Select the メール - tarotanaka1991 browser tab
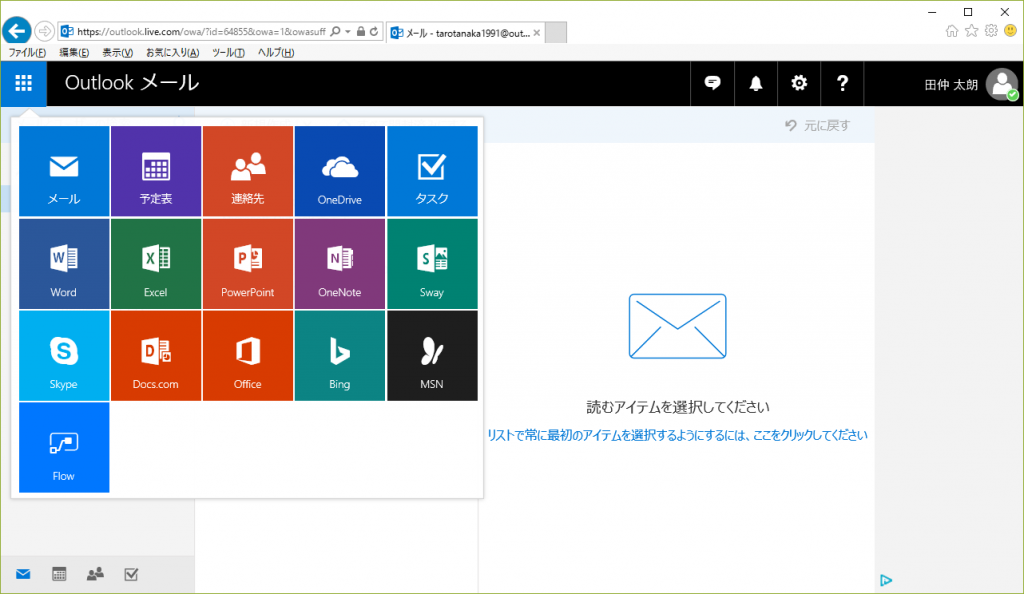This screenshot has height=594, width=1024. tap(465, 33)
